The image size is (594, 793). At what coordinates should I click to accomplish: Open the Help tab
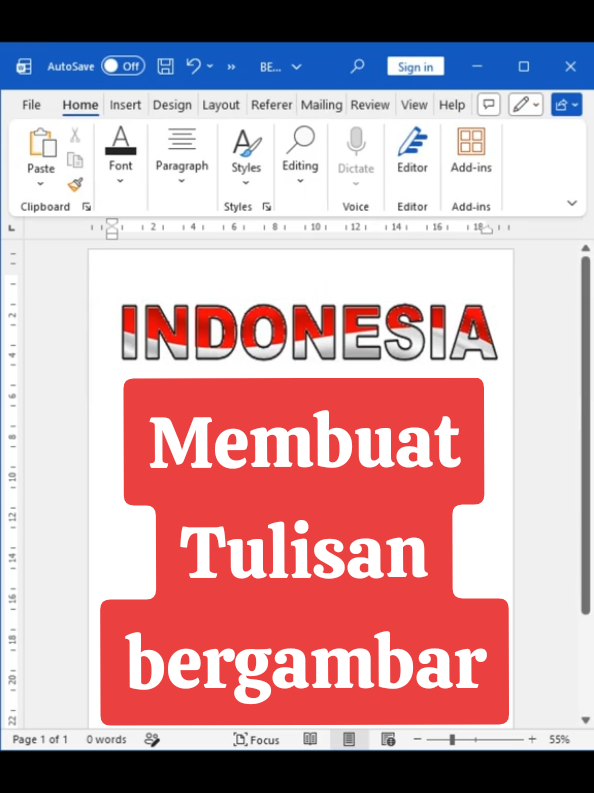point(451,105)
